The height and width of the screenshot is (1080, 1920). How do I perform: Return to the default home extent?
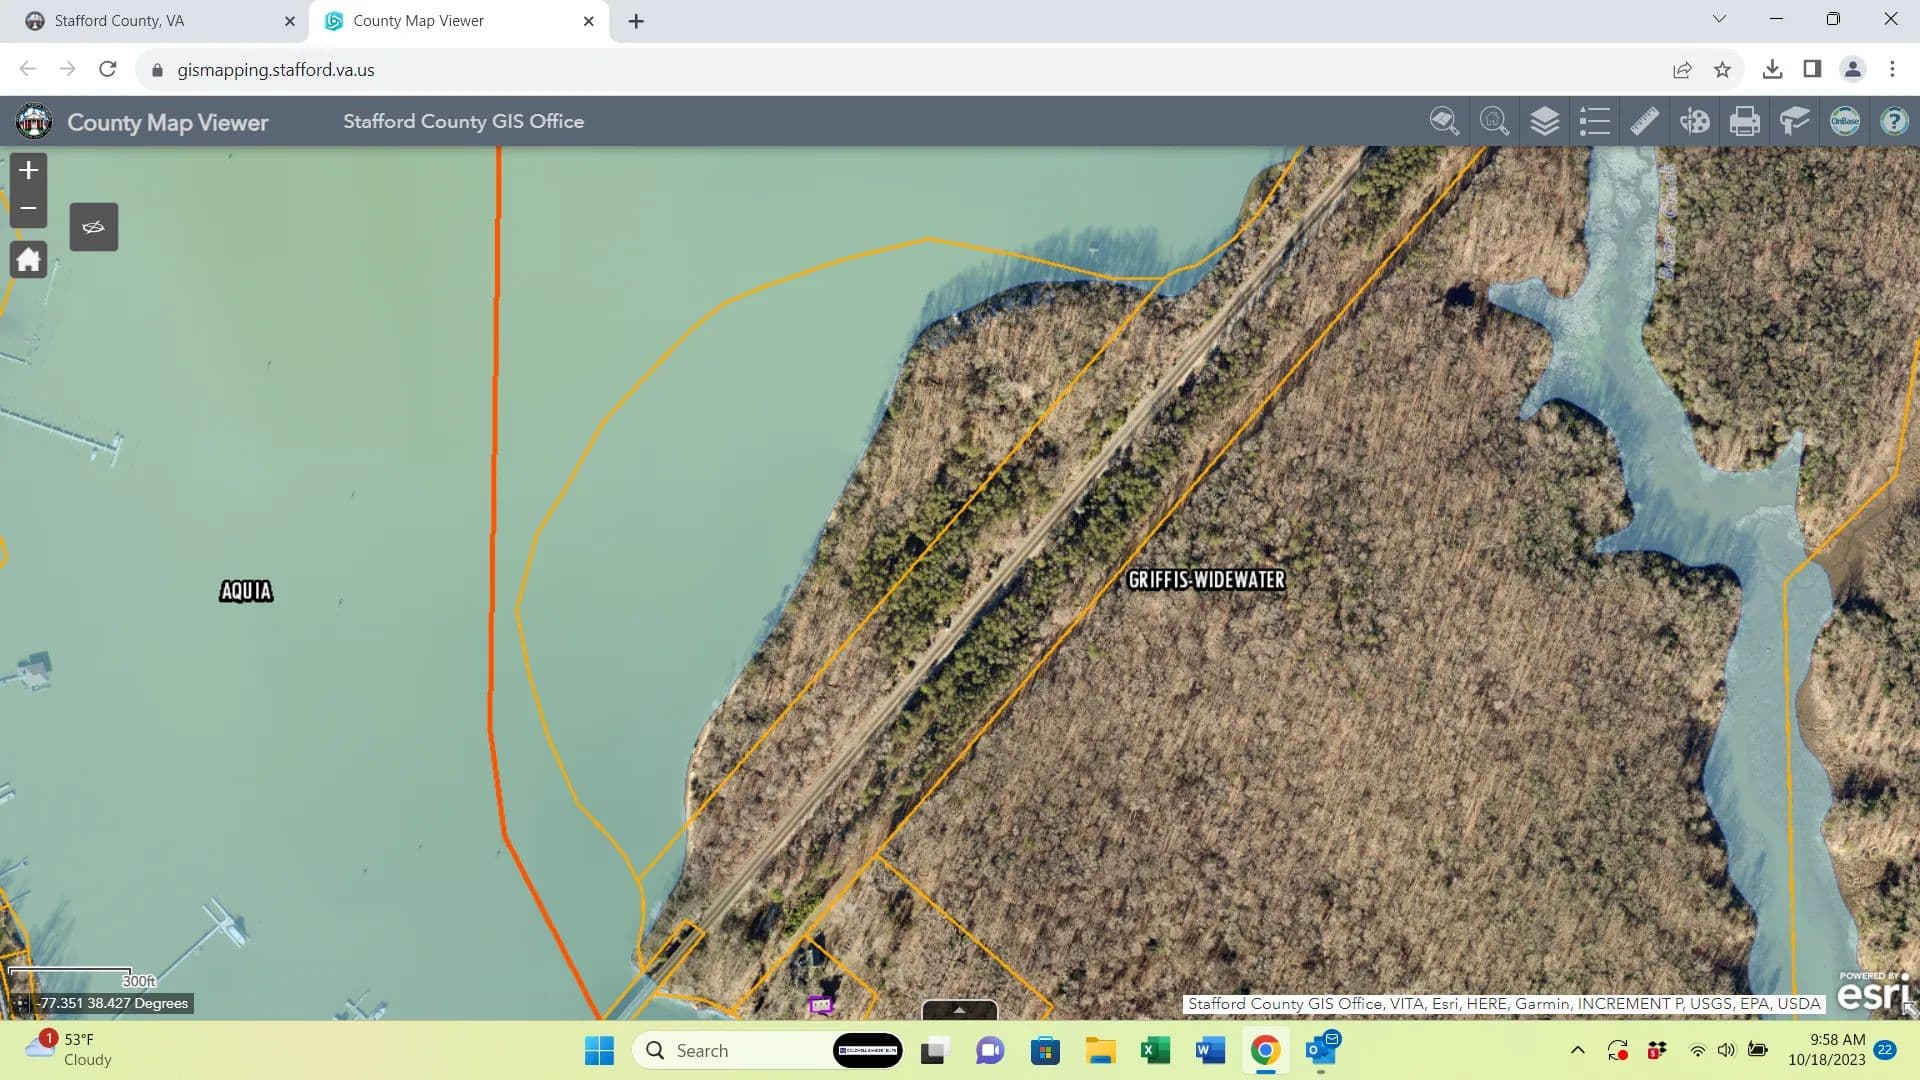pos(28,260)
